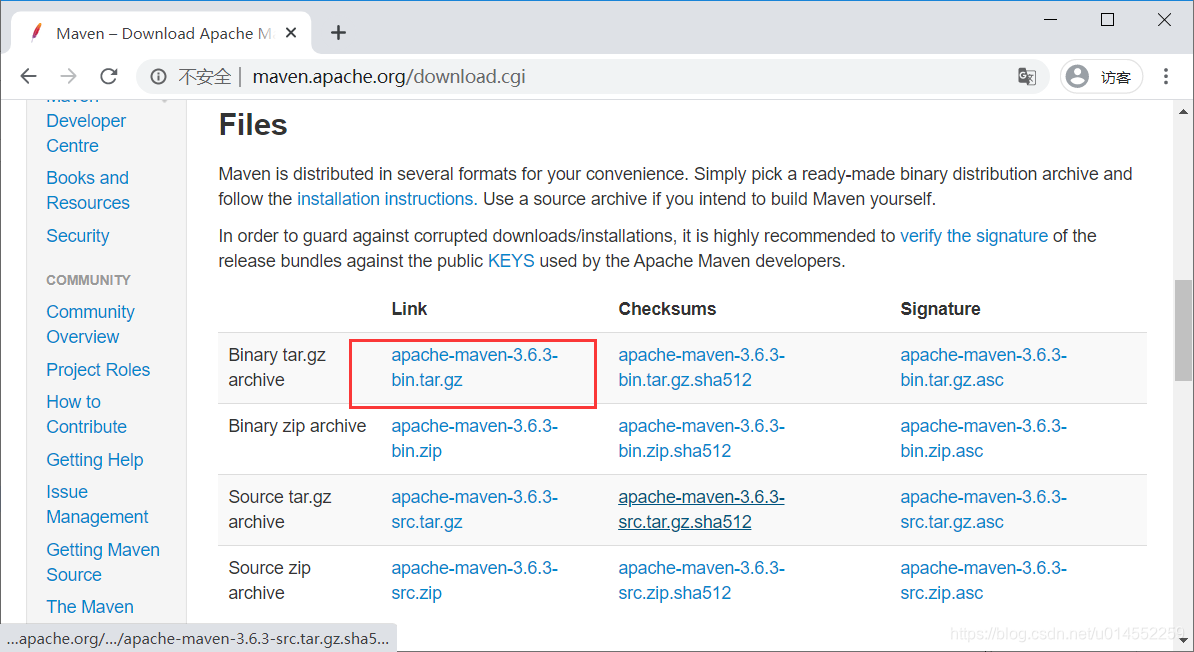Go back to the previous page

[28, 76]
